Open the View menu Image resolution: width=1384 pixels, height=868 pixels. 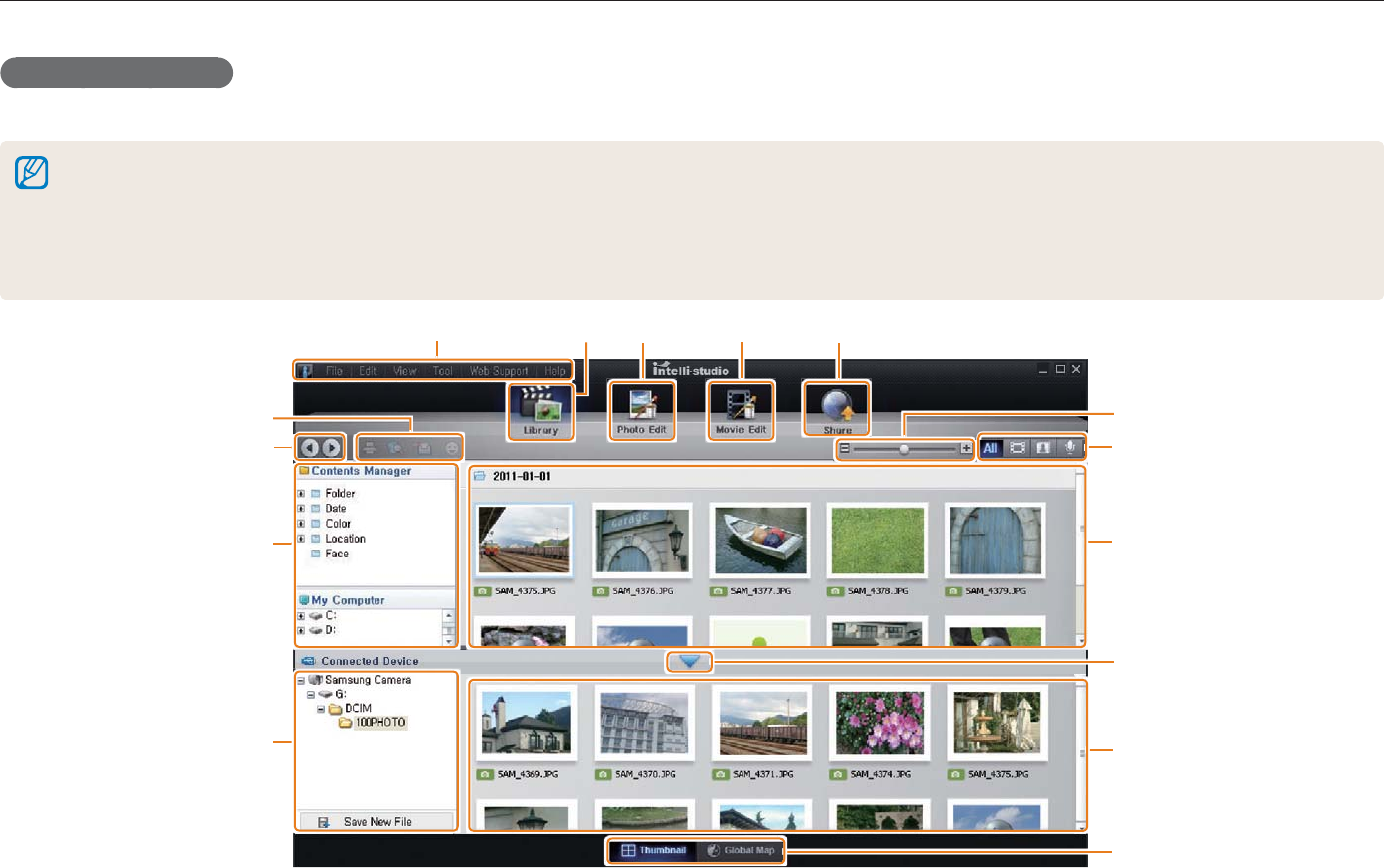(405, 370)
